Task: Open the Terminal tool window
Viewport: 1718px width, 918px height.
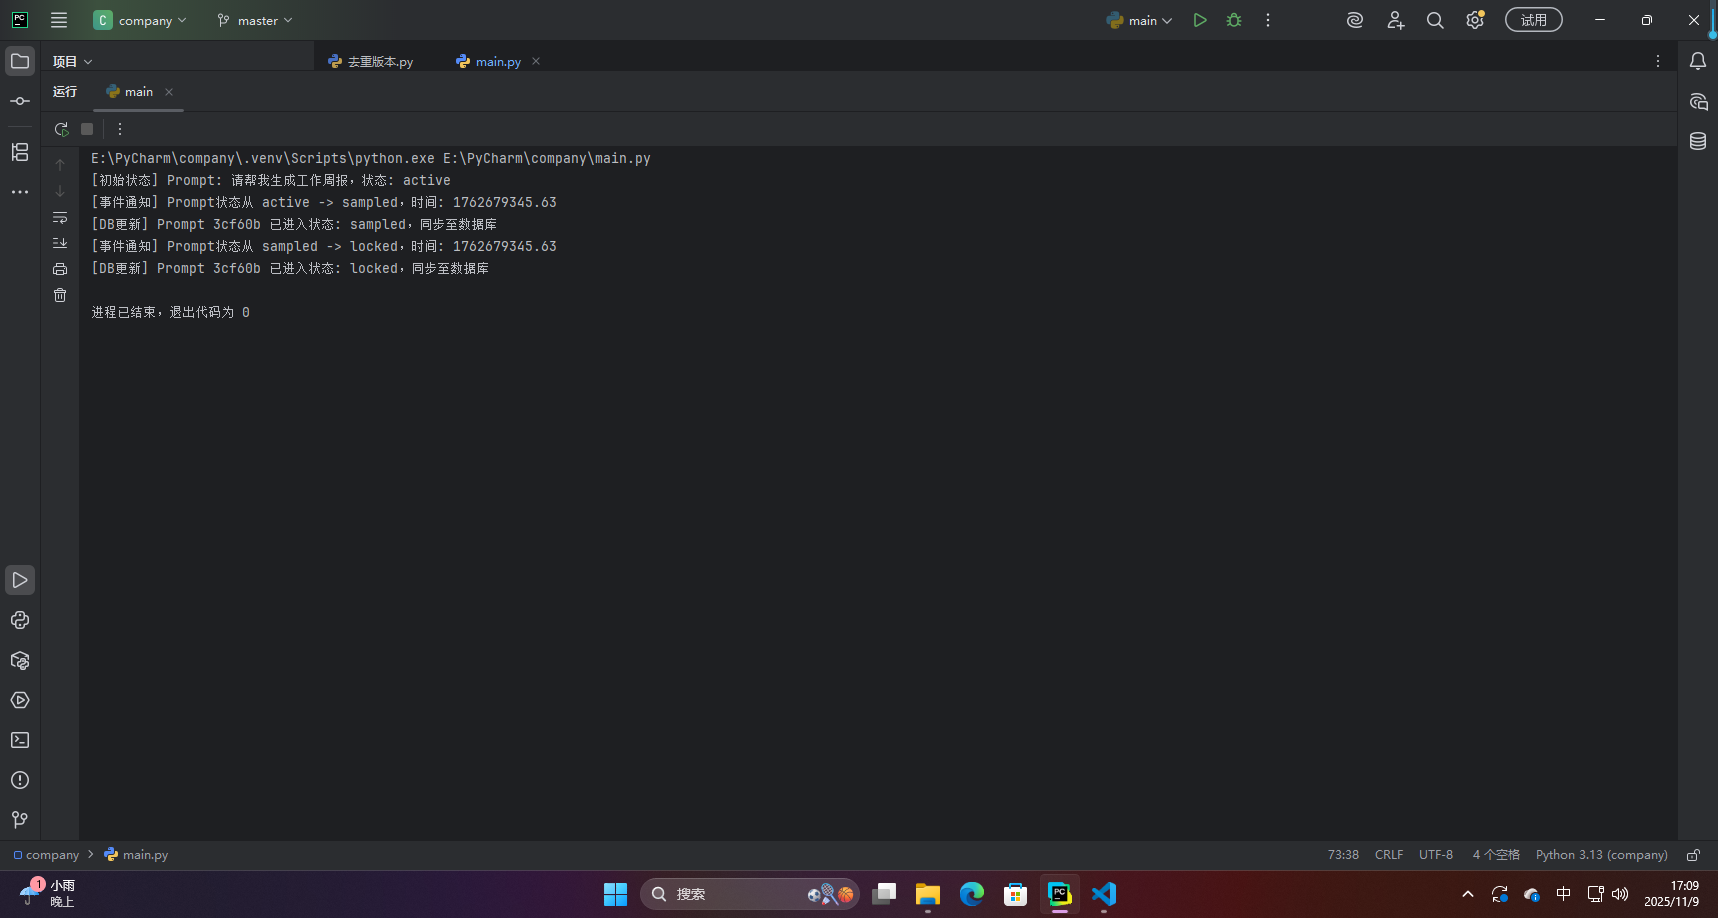Action: pyautogui.click(x=20, y=740)
